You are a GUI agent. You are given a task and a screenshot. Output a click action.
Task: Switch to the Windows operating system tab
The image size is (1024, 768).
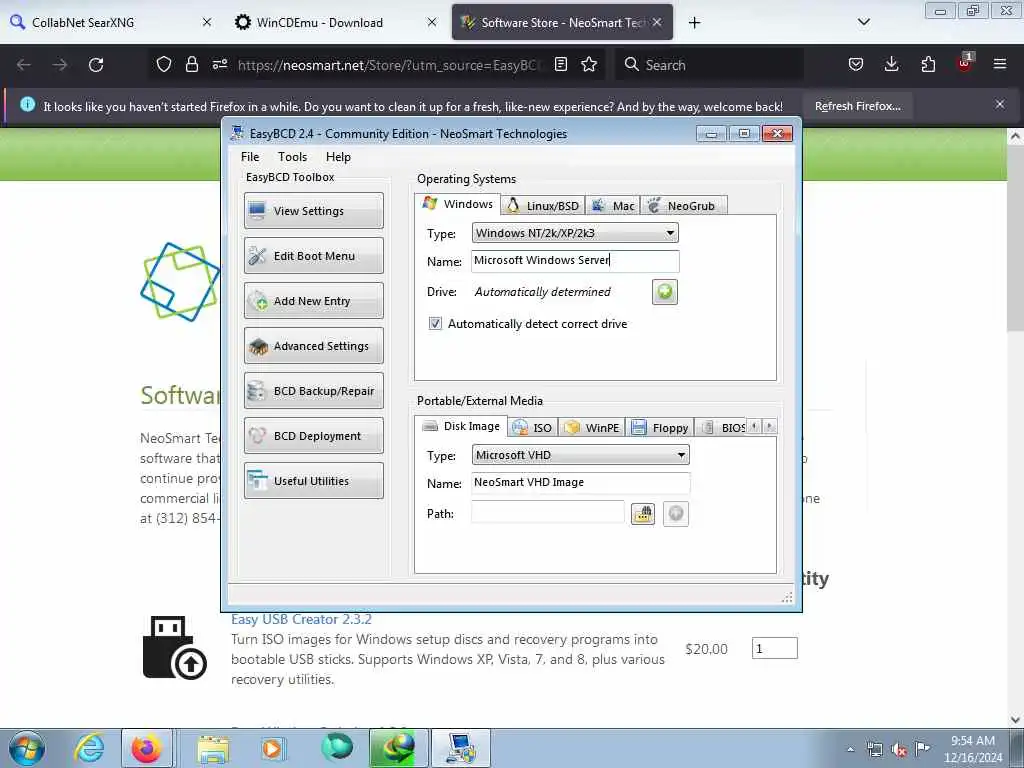click(x=458, y=204)
